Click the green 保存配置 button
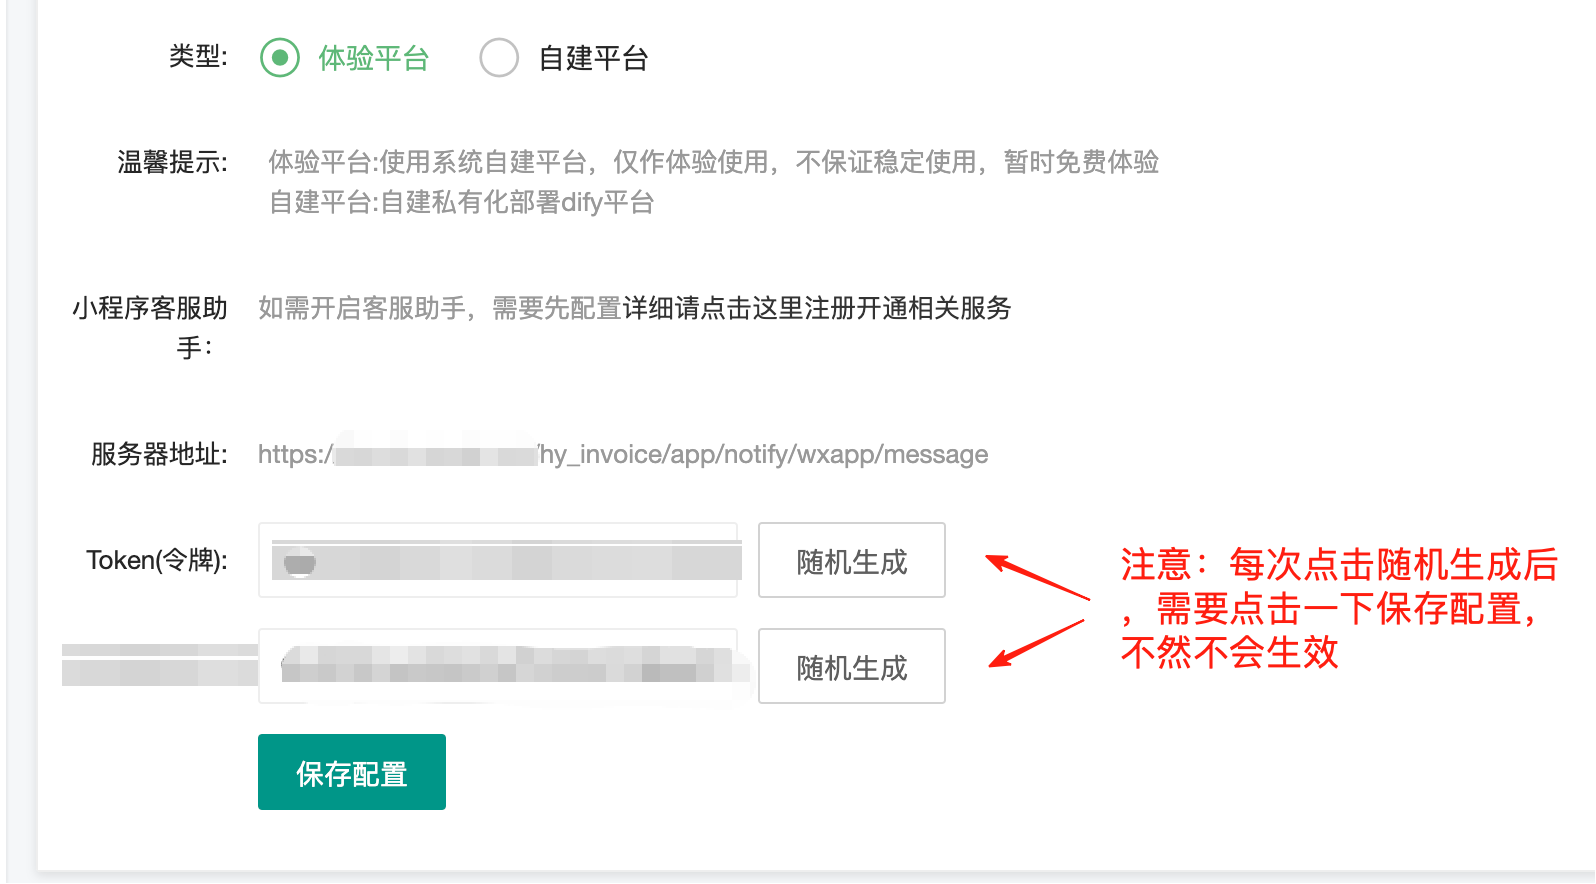Image resolution: width=1596 pixels, height=884 pixels. pos(352,772)
